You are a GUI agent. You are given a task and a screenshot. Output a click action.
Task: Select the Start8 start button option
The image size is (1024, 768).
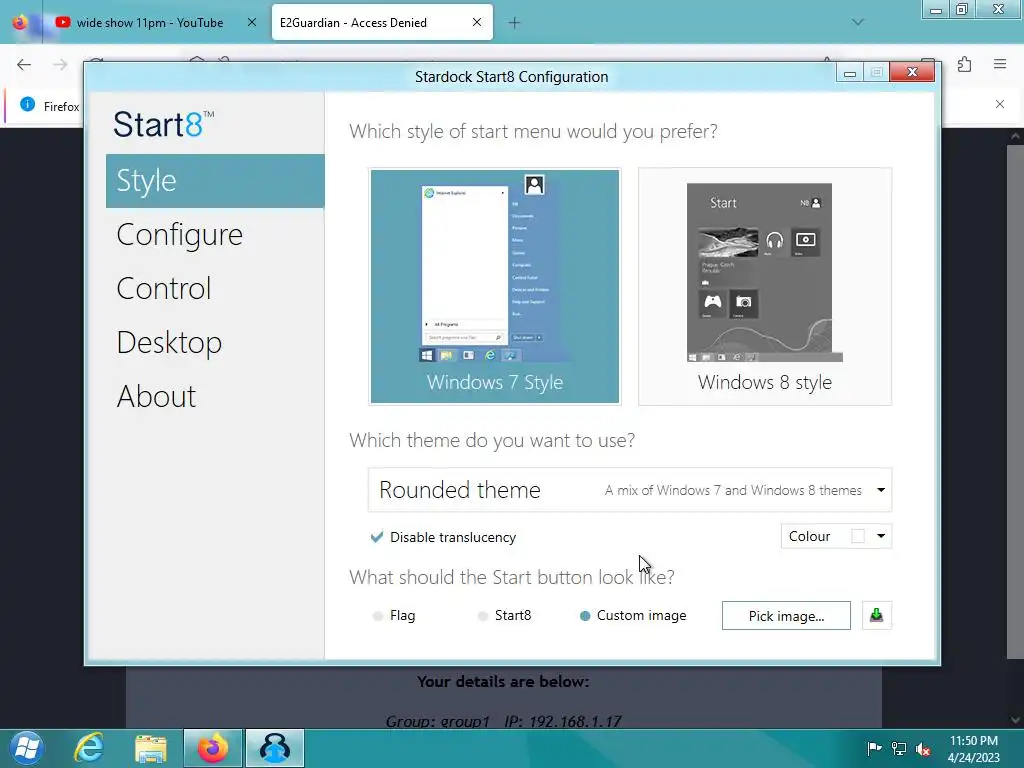point(483,616)
